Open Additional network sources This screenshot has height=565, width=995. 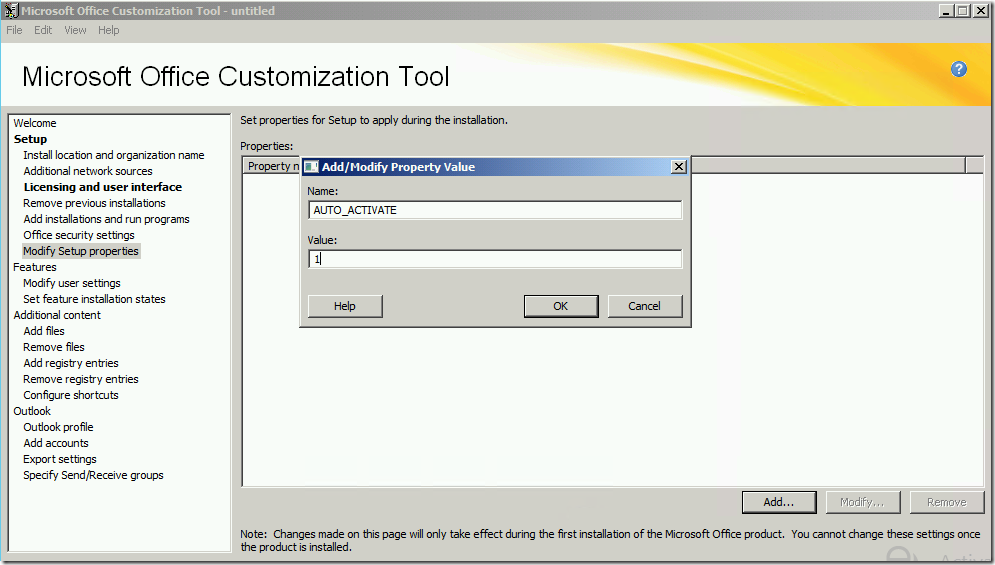coord(88,171)
